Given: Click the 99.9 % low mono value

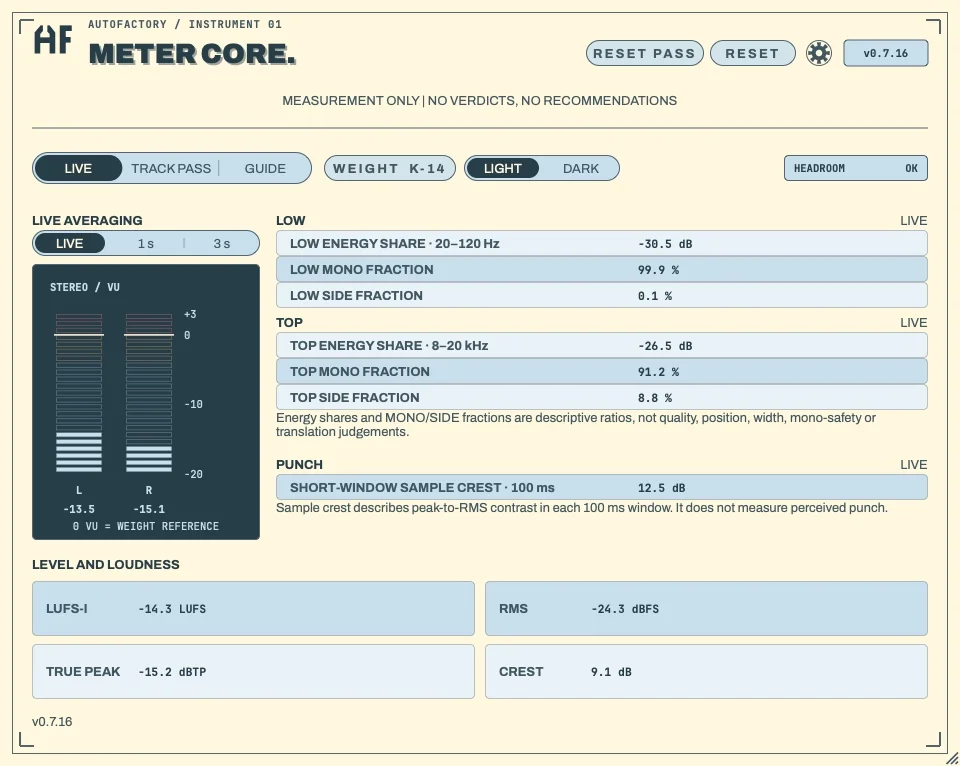Looking at the screenshot, I should coord(658,269).
